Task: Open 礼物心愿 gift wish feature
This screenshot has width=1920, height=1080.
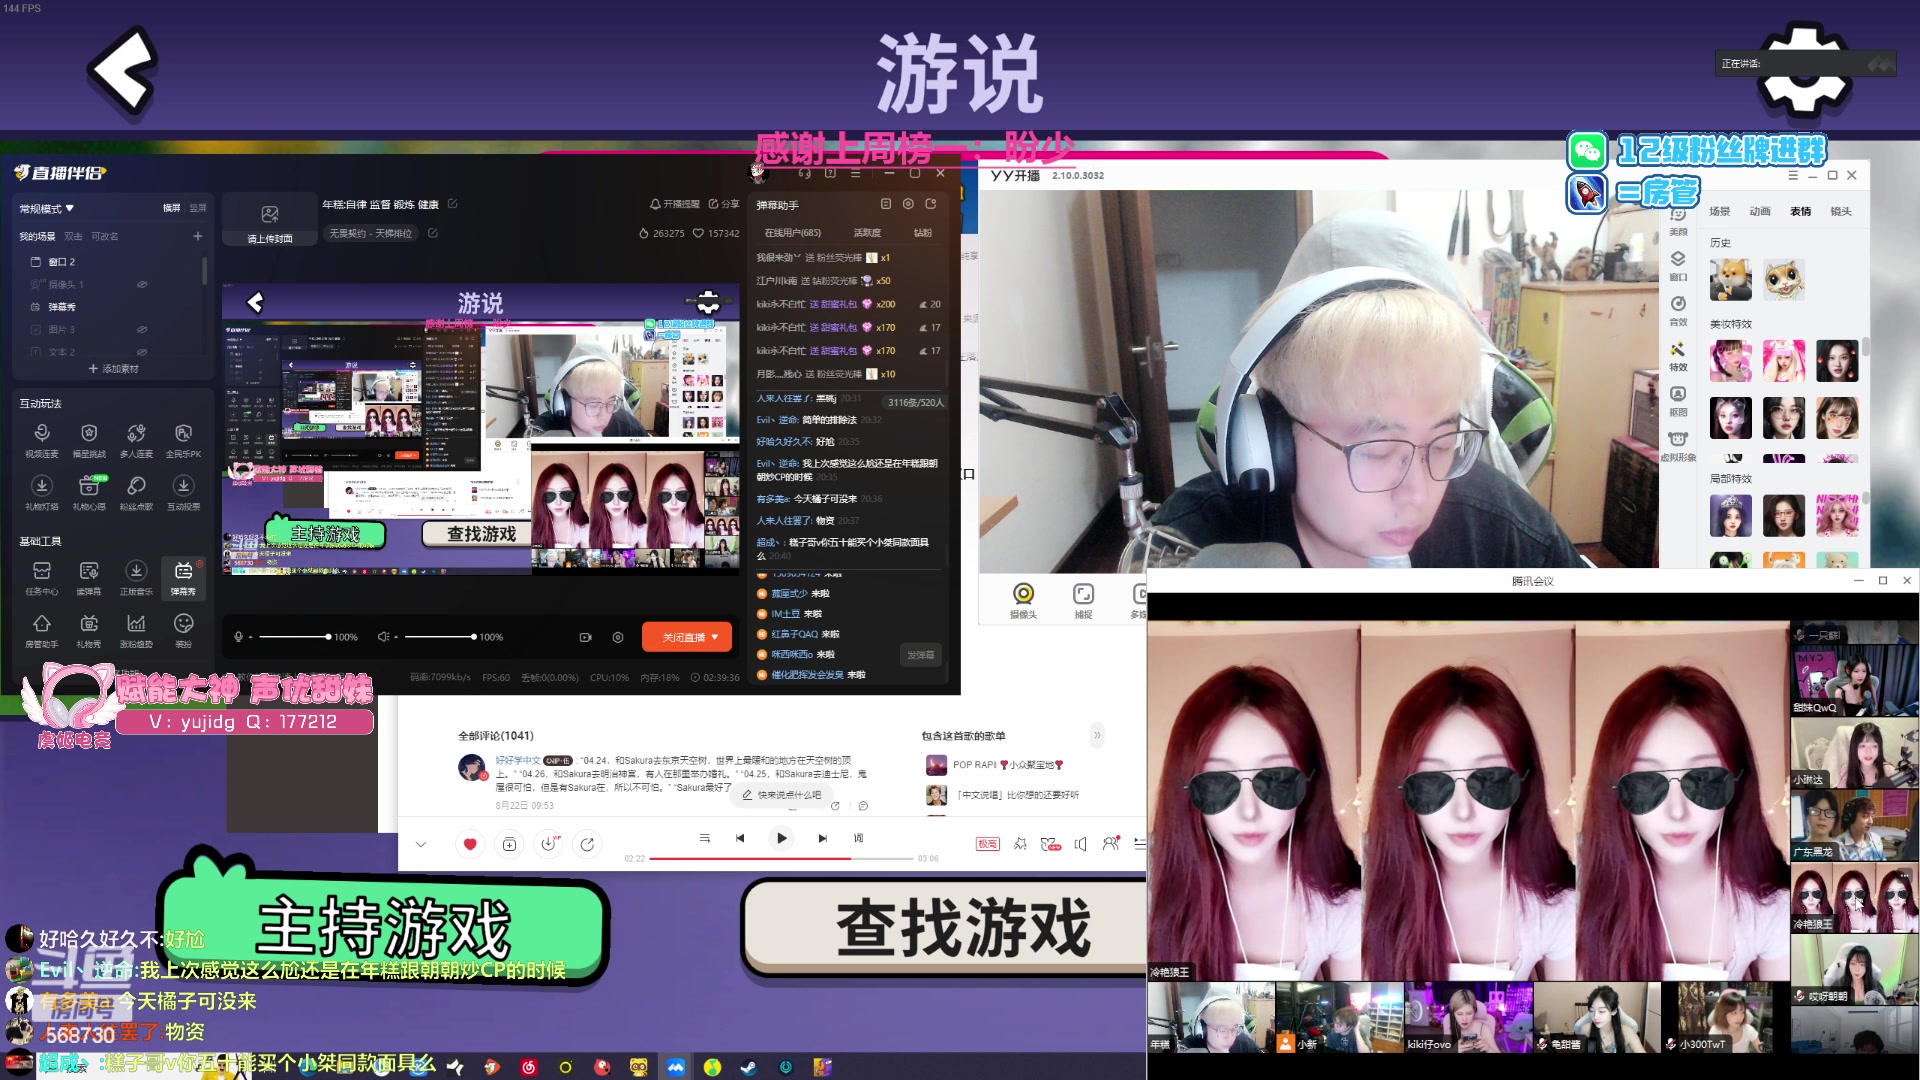Action: click(89, 492)
